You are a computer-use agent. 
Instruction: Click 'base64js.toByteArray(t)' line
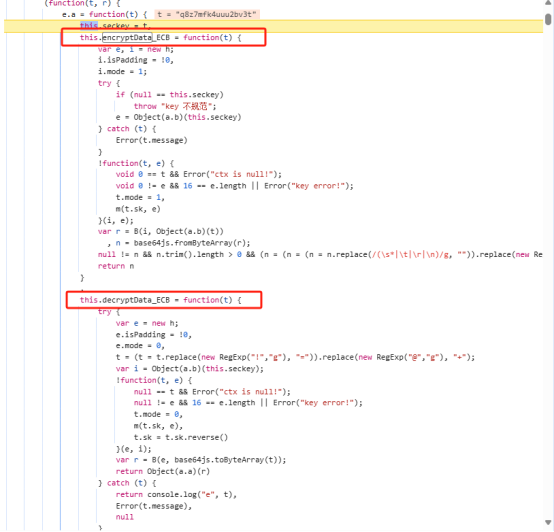[201, 460]
